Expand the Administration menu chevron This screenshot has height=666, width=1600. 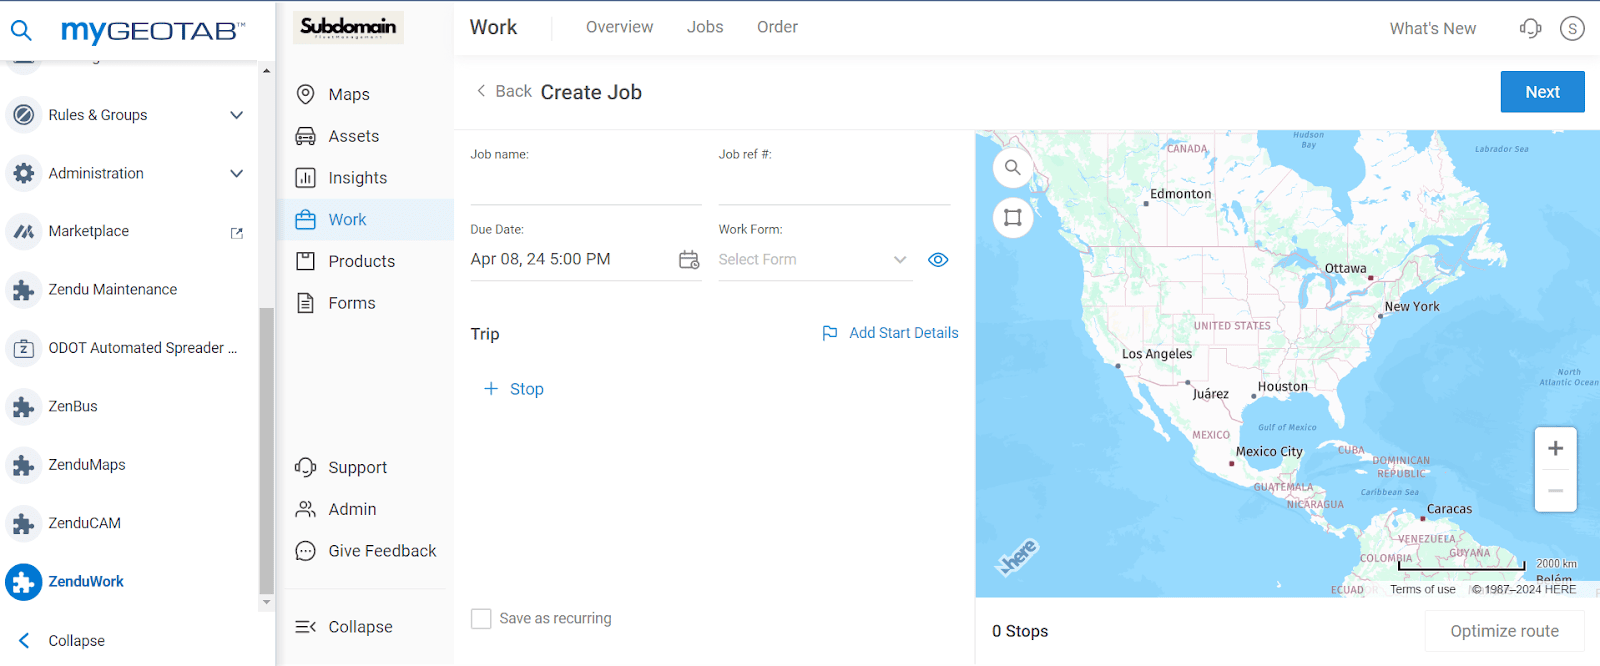237,173
